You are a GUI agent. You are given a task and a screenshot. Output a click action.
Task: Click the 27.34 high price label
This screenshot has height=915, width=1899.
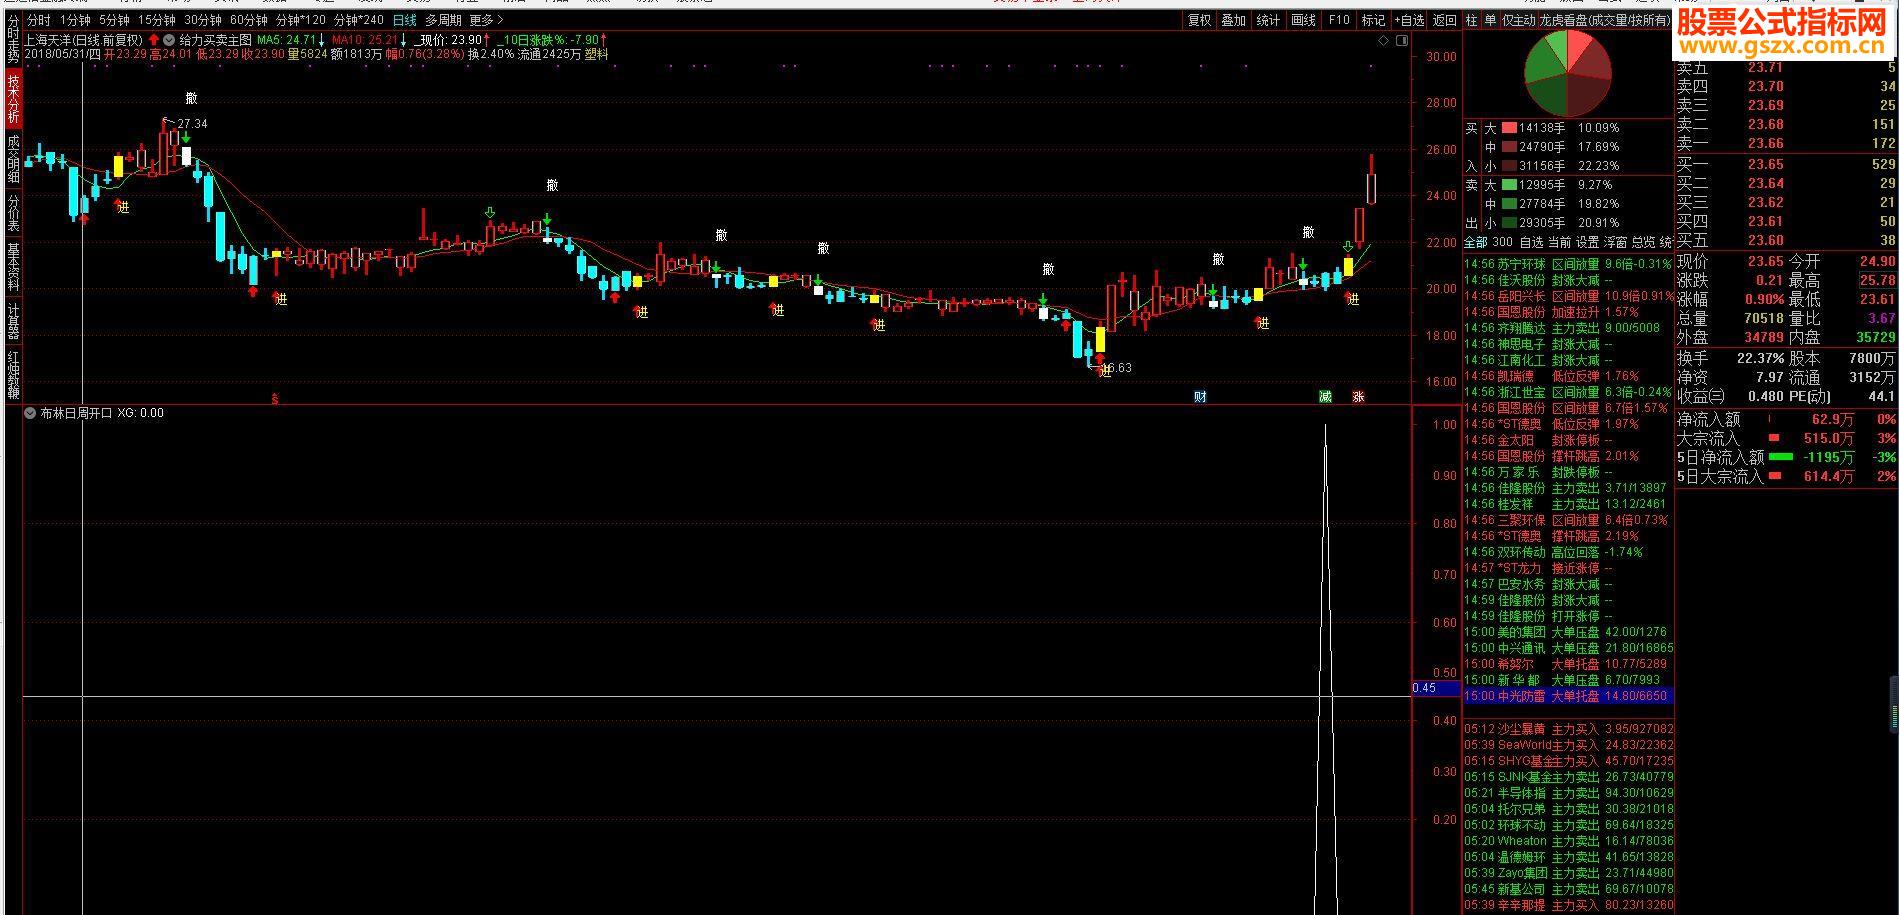click(193, 124)
